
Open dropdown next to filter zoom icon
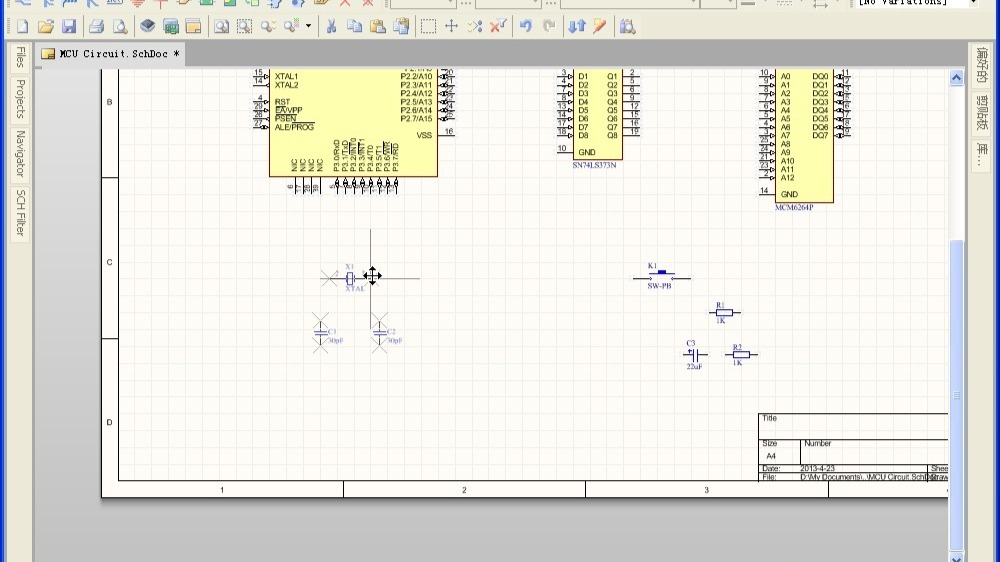(308, 26)
